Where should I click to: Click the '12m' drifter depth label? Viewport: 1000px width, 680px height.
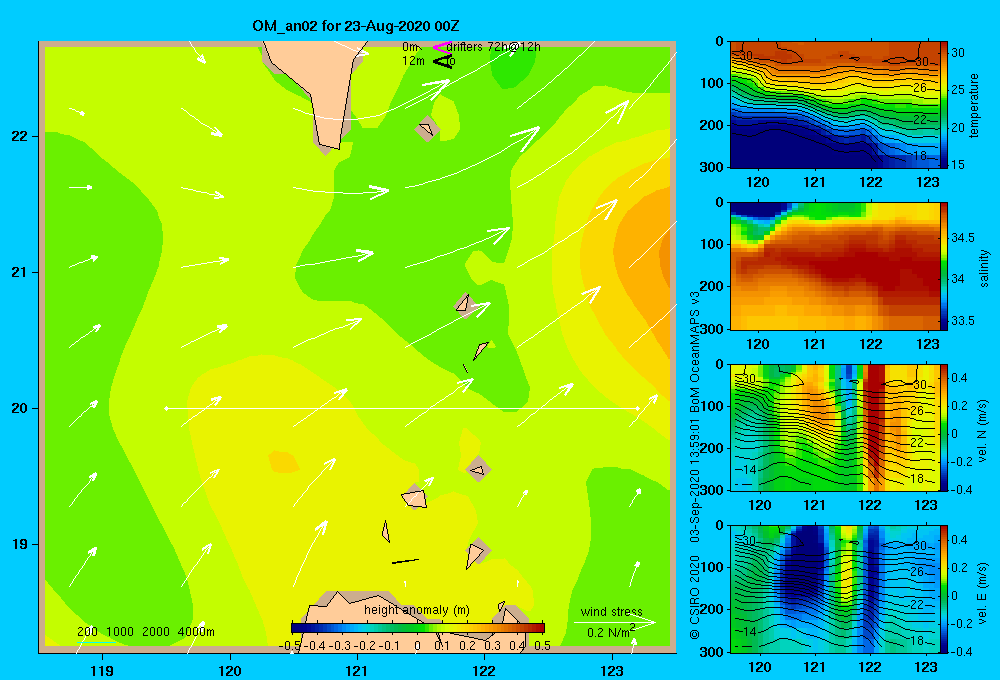pyautogui.click(x=413, y=61)
